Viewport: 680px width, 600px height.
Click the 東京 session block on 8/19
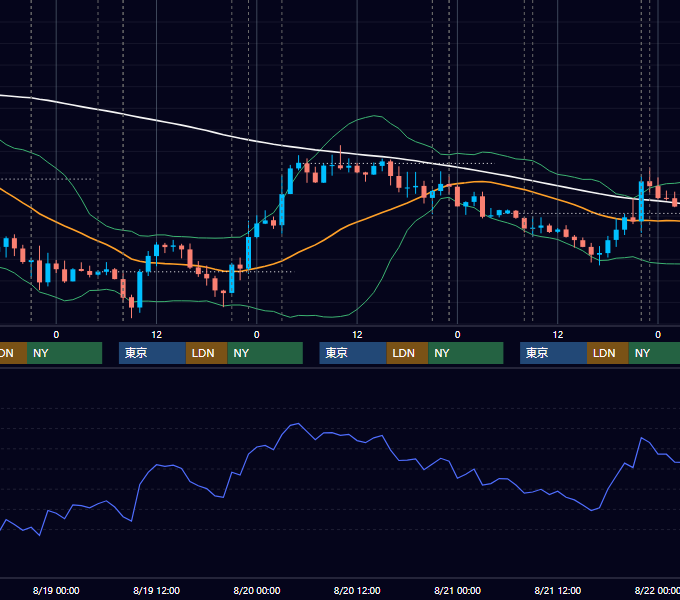[152, 353]
